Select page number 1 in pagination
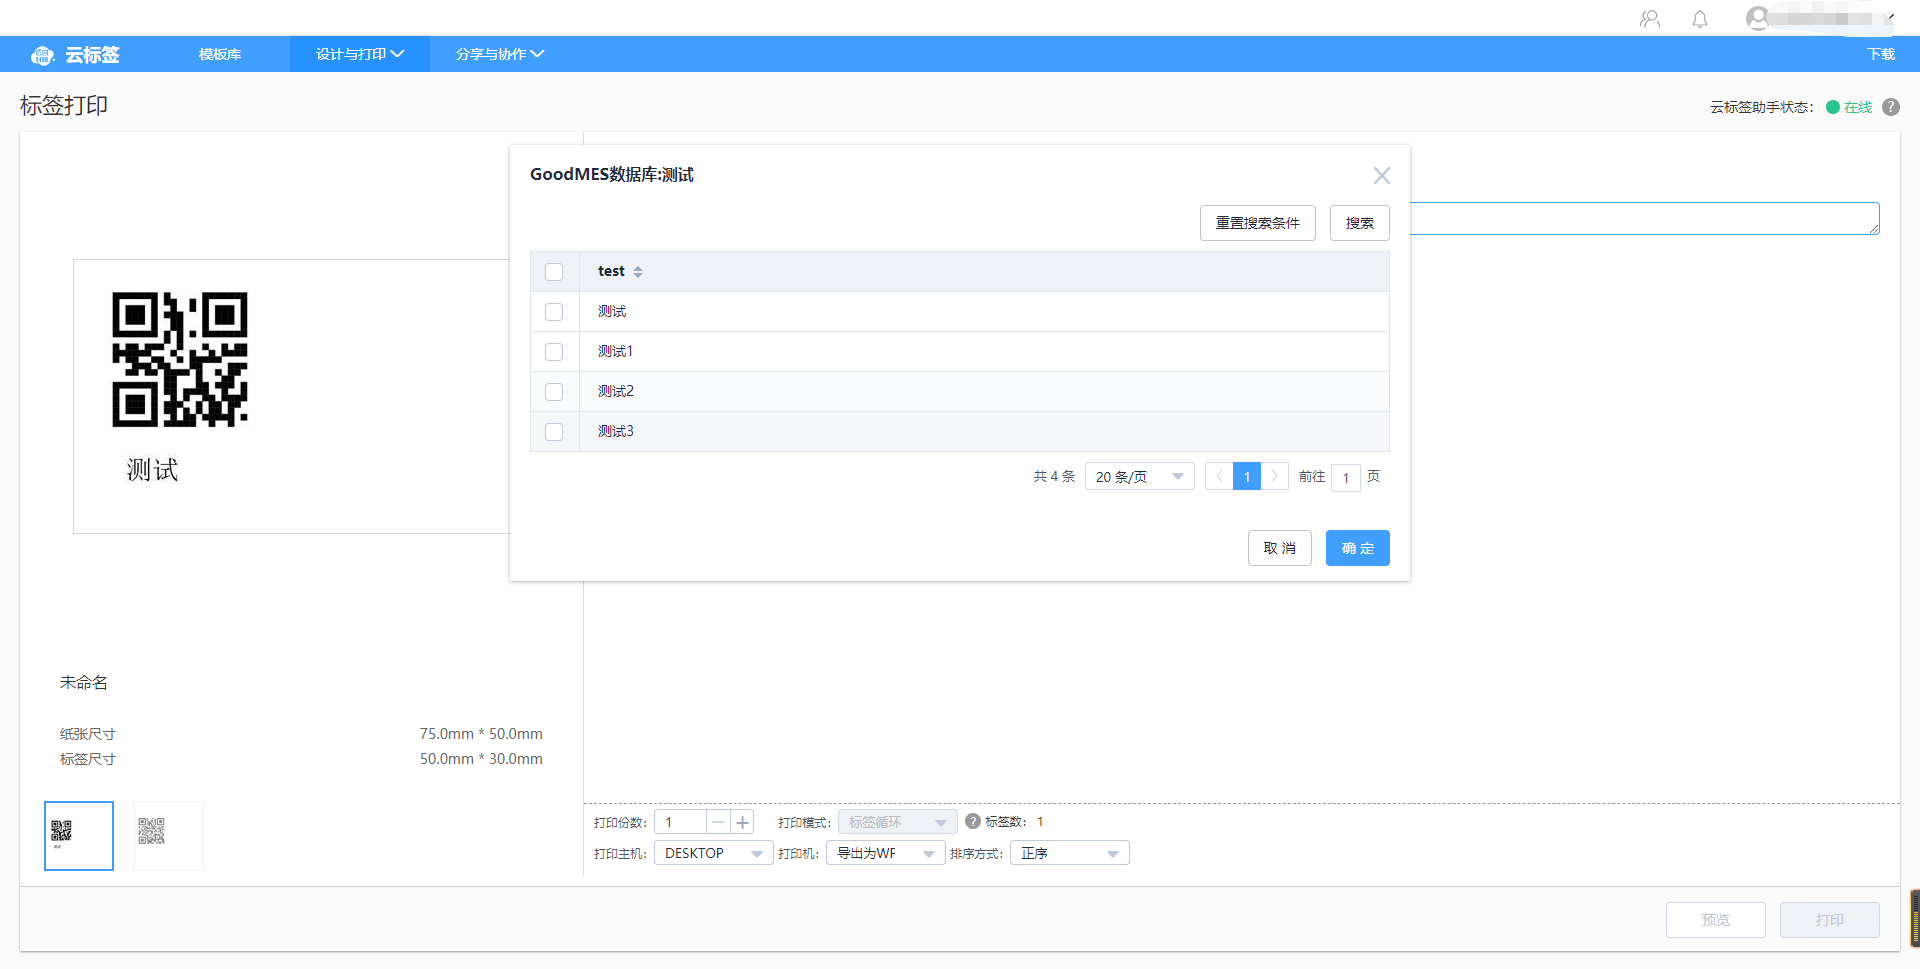This screenshot has height=969, width=1920. (x=1247, y=476)
